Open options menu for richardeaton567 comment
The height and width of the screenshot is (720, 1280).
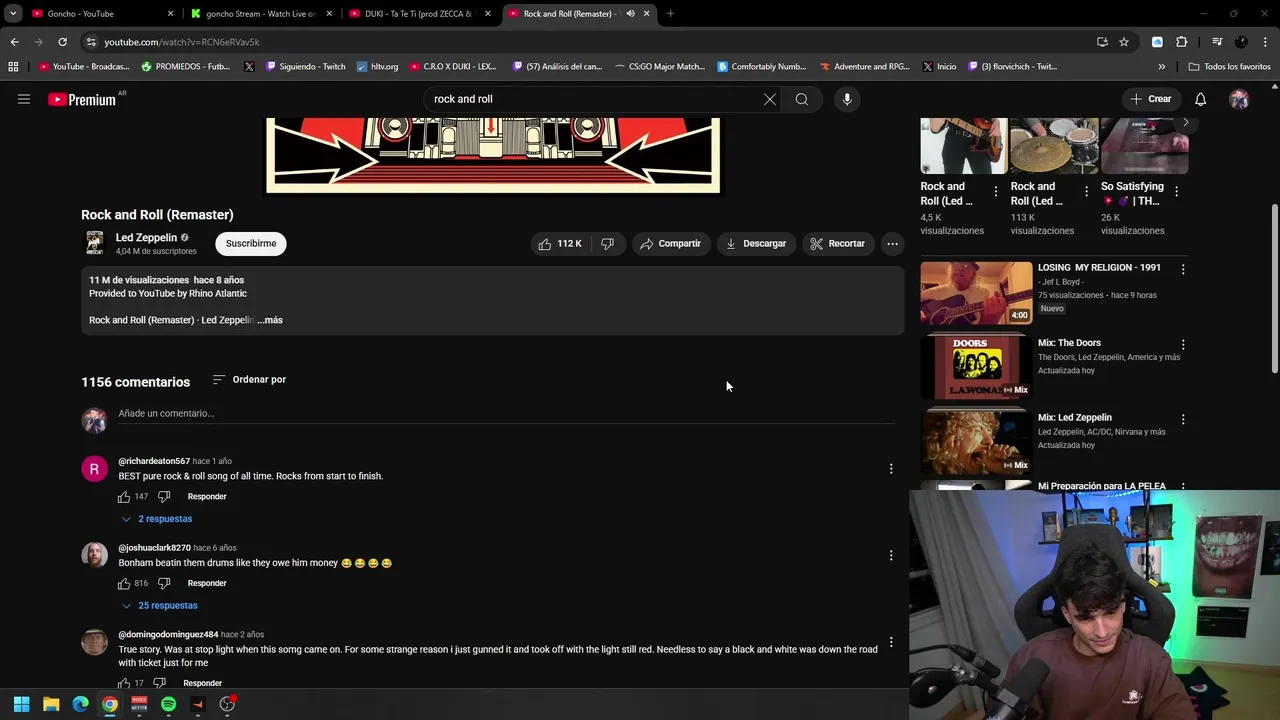(891, 469)
